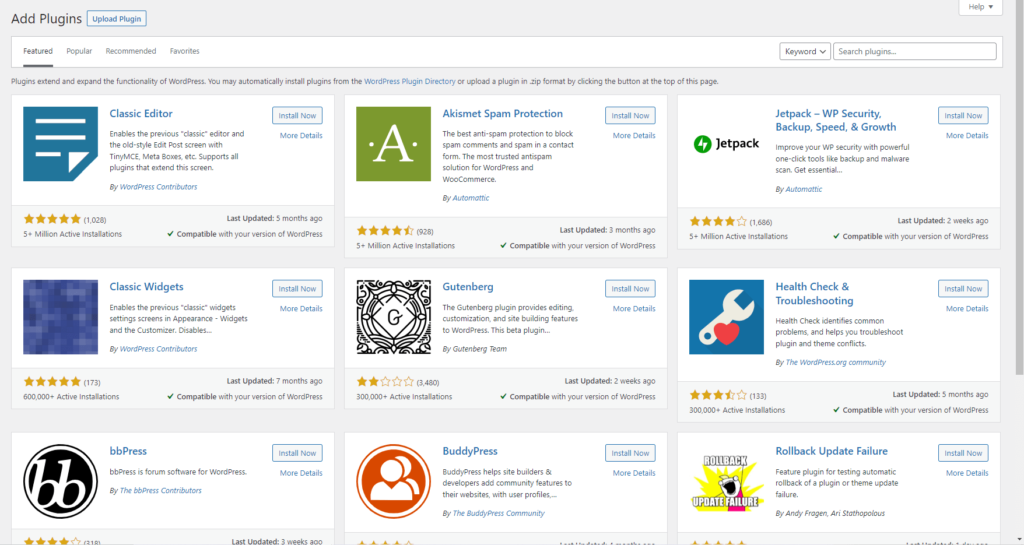Click the Classic Widgets plugin icon
Image resolution: width=1024 pixels, height=545 pixels.
pos(60,317)
